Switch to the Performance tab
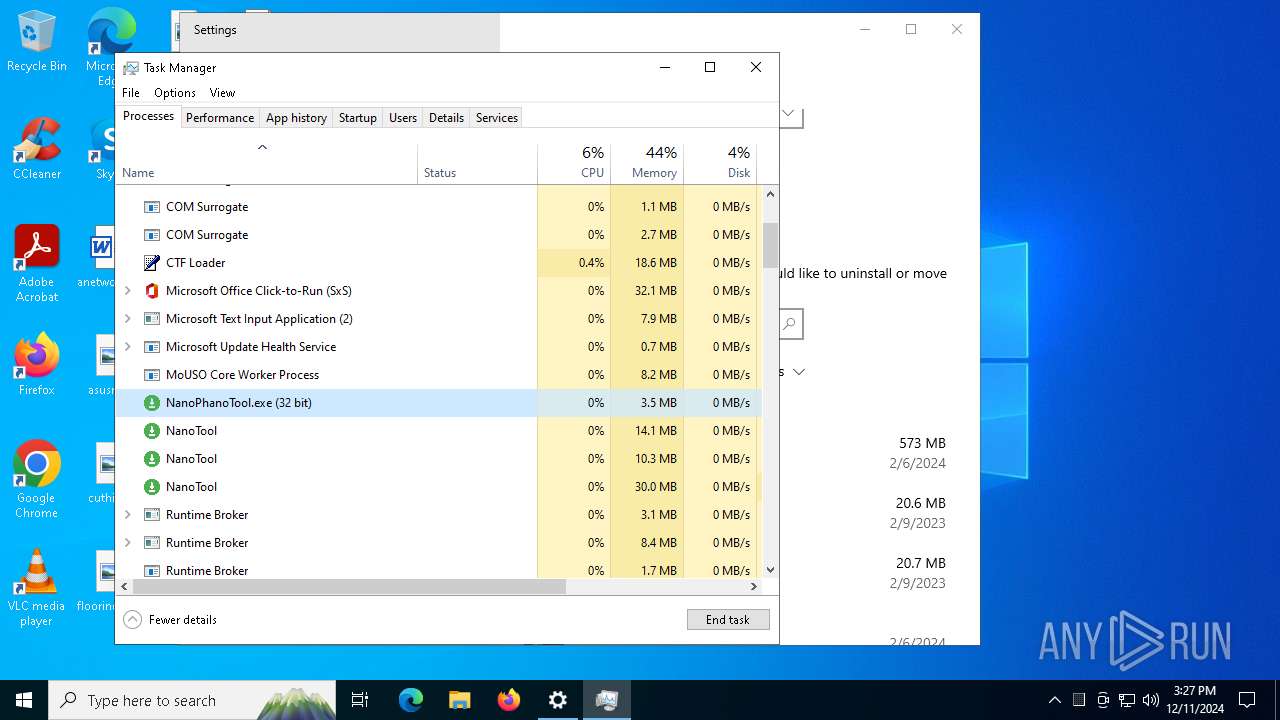 220,118
